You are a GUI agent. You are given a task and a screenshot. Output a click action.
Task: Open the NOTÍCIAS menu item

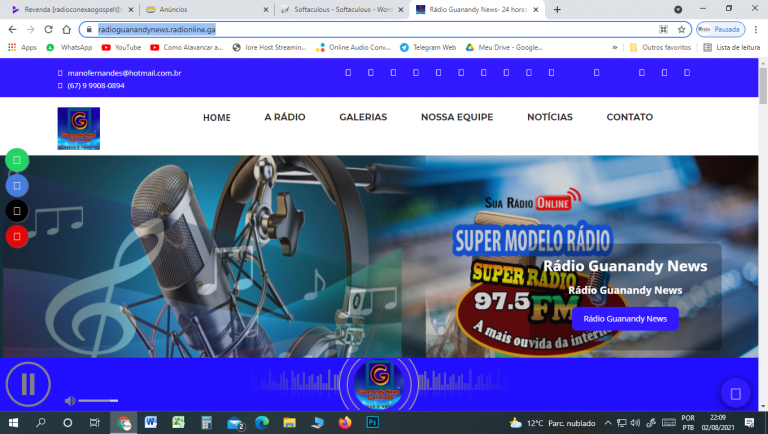click(x=550, y=117)
